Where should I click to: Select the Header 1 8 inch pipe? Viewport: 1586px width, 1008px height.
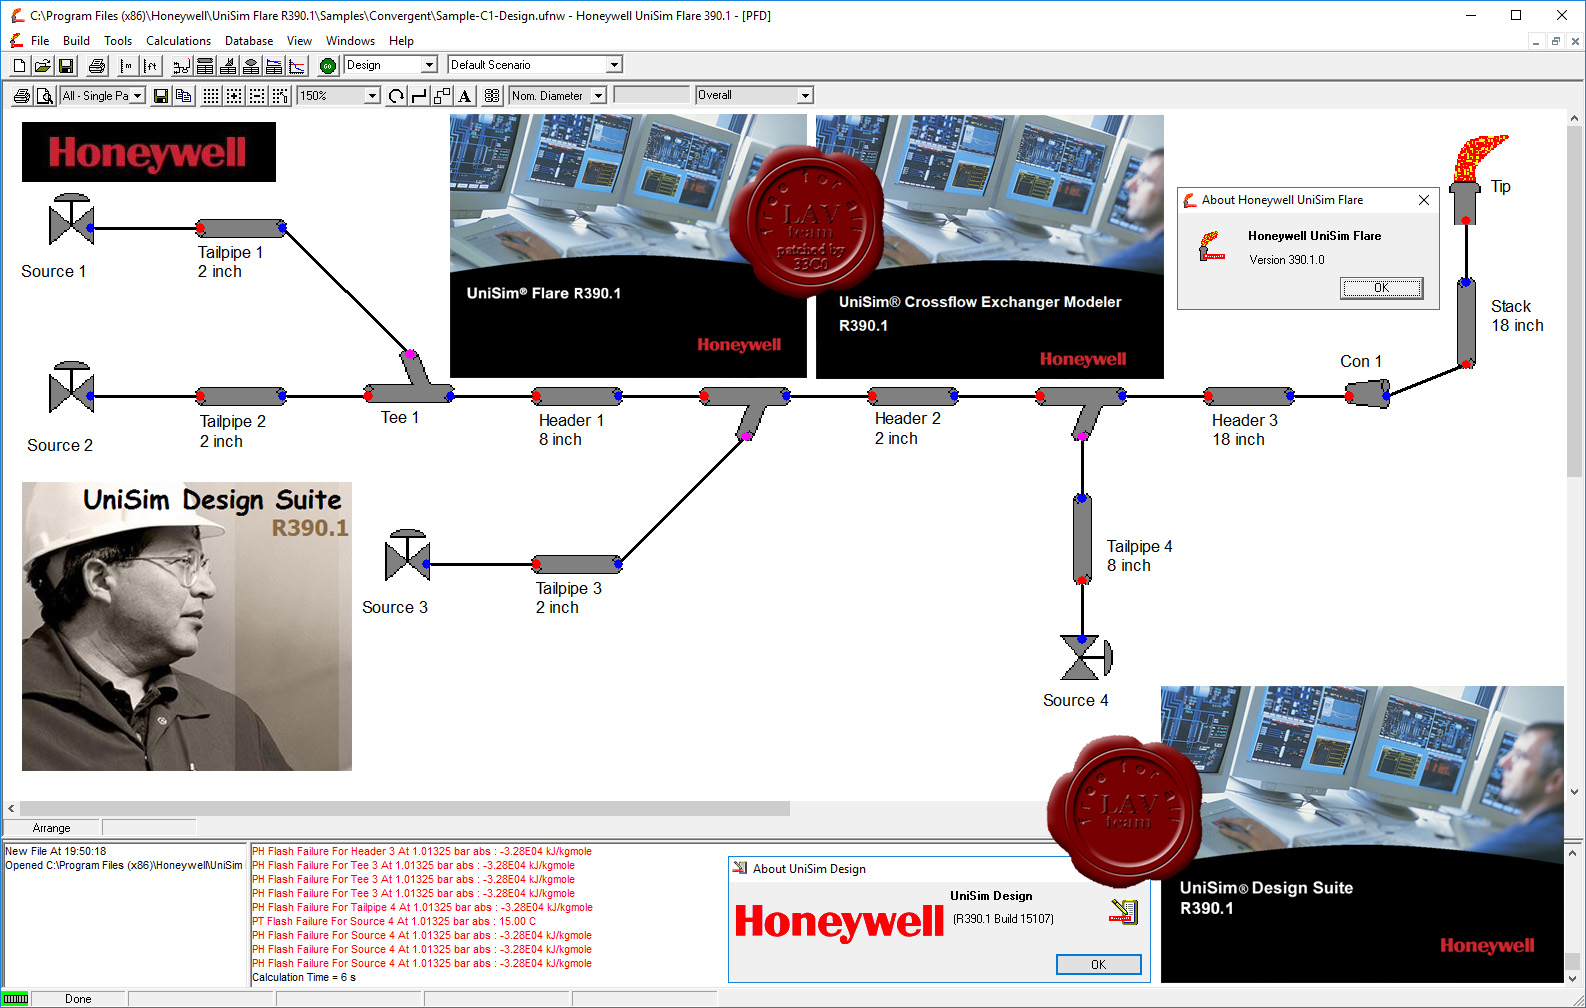(577, 396)
